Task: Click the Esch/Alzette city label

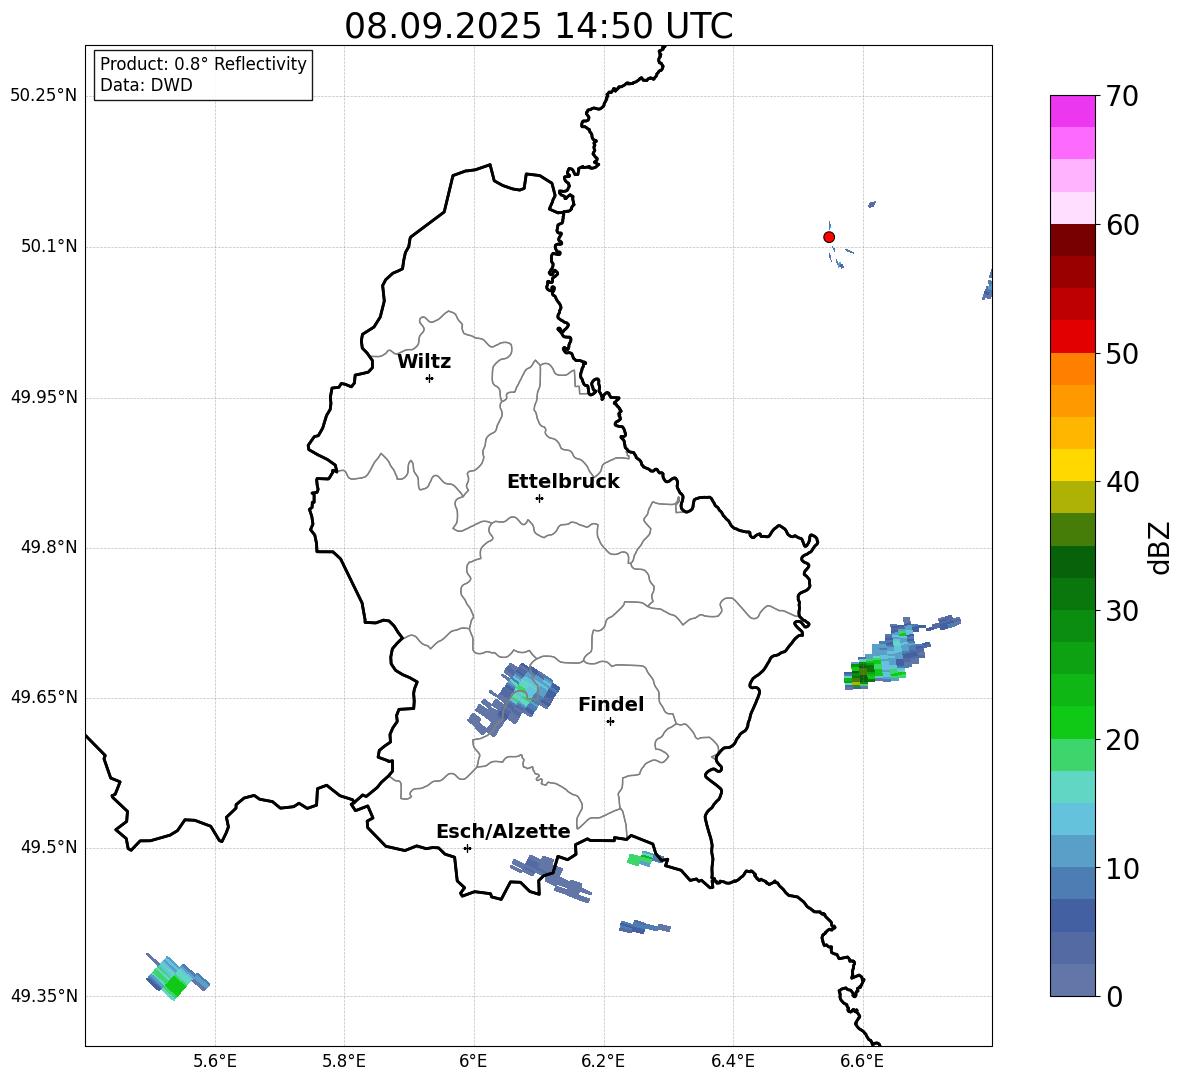Action: pyautogui.click(x=503, y=831)
